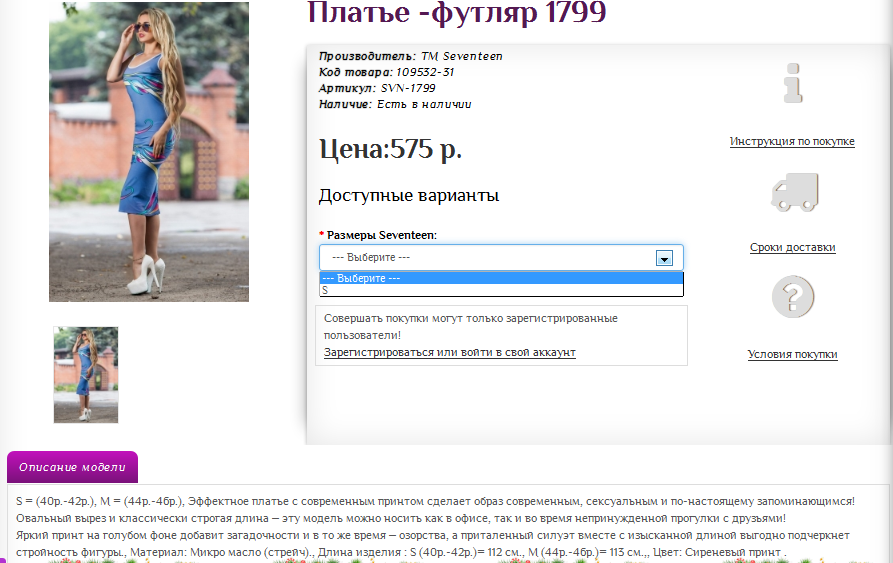The width and height of the screenshot is (893, 563).
Task: Click the price text Цена:575 р.
Action: (x=391, y=149)
